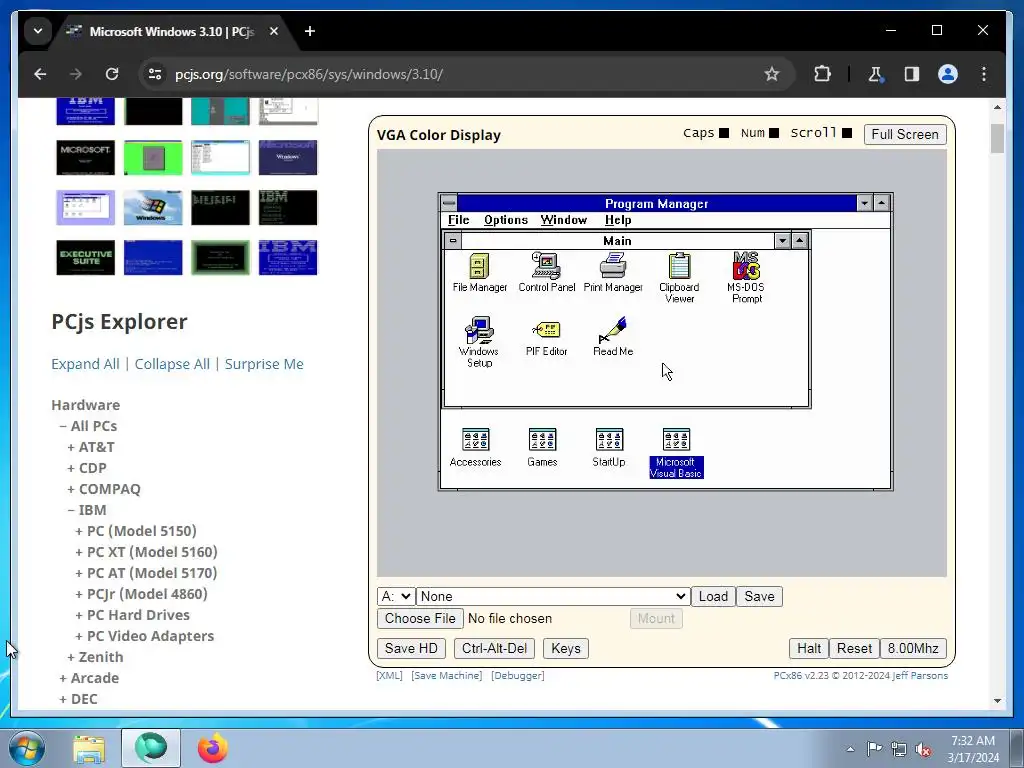
Task: Click the Save HD button
Action: click(x=411, y=648)
